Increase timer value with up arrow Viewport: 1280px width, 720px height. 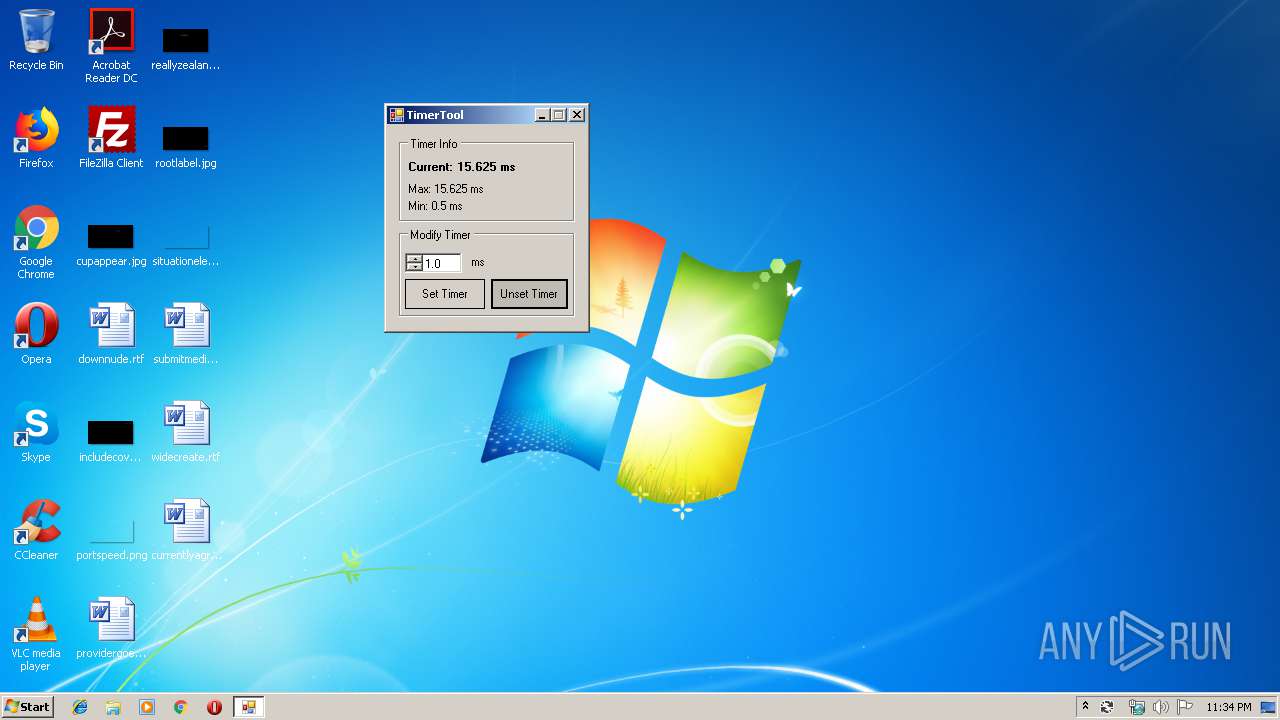(414, 258)
